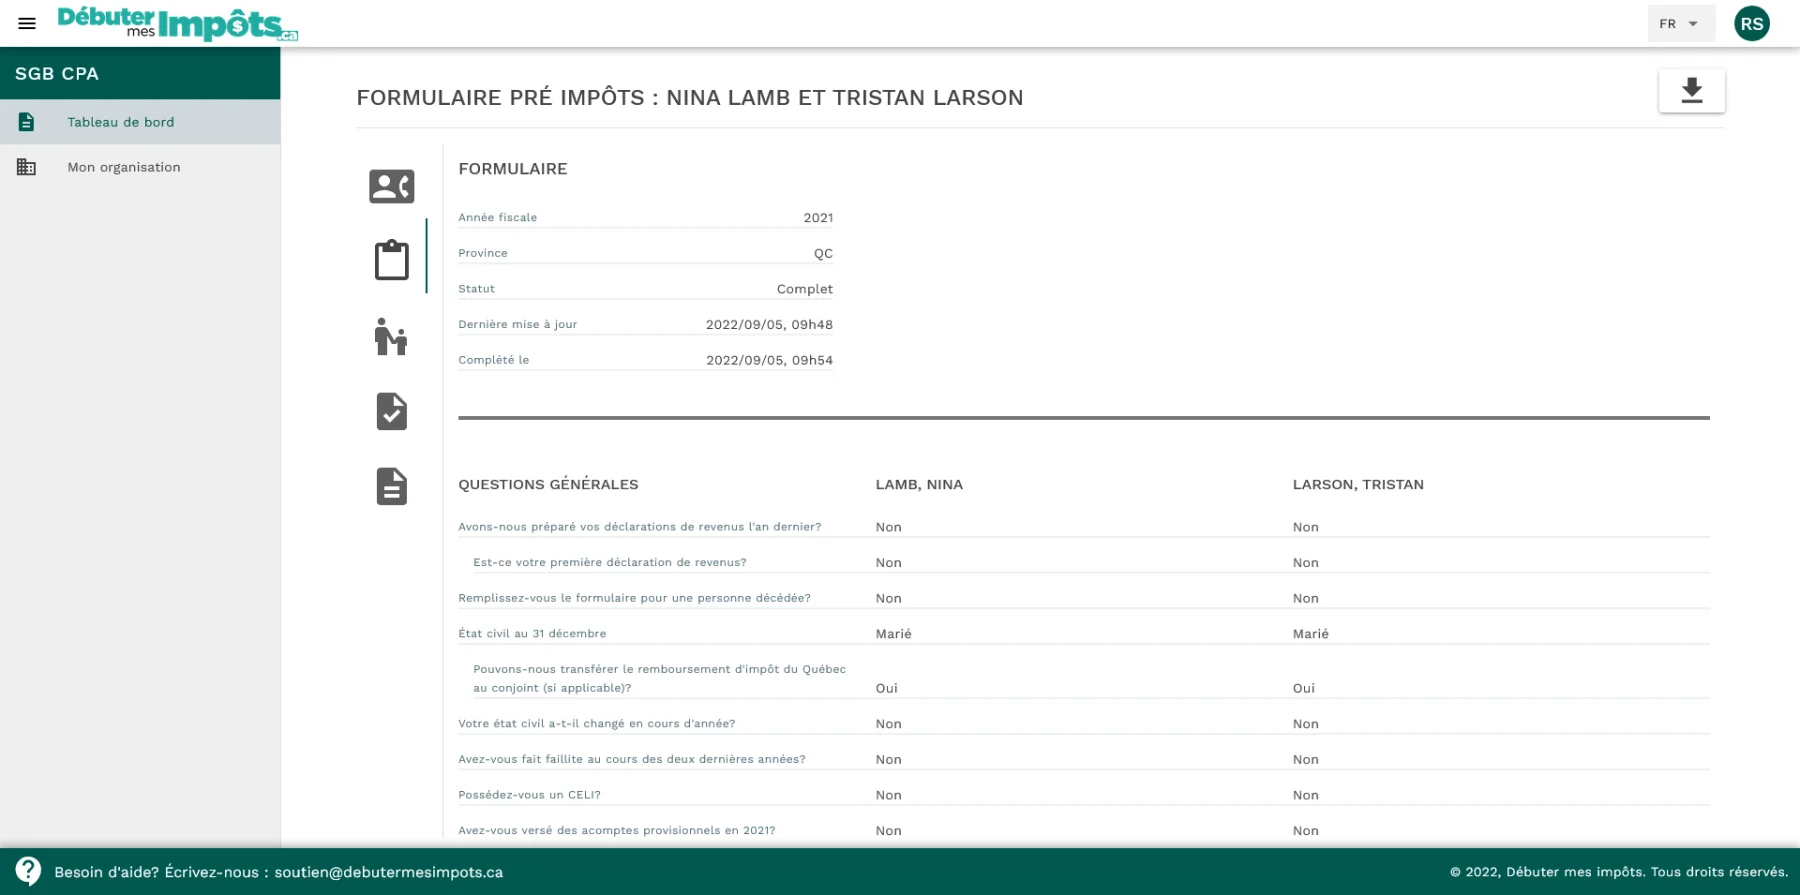Viewport: 1800px width, 895px height.
Task: Open the RS user avatar menu
Action: [1751, 24]
